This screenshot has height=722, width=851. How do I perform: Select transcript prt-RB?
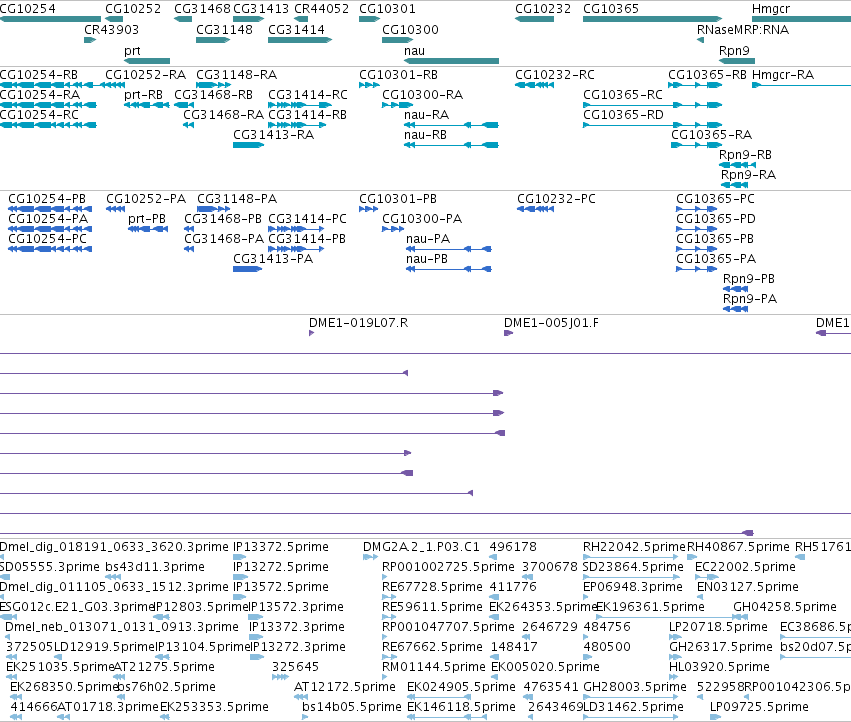(x=143, y=94)
